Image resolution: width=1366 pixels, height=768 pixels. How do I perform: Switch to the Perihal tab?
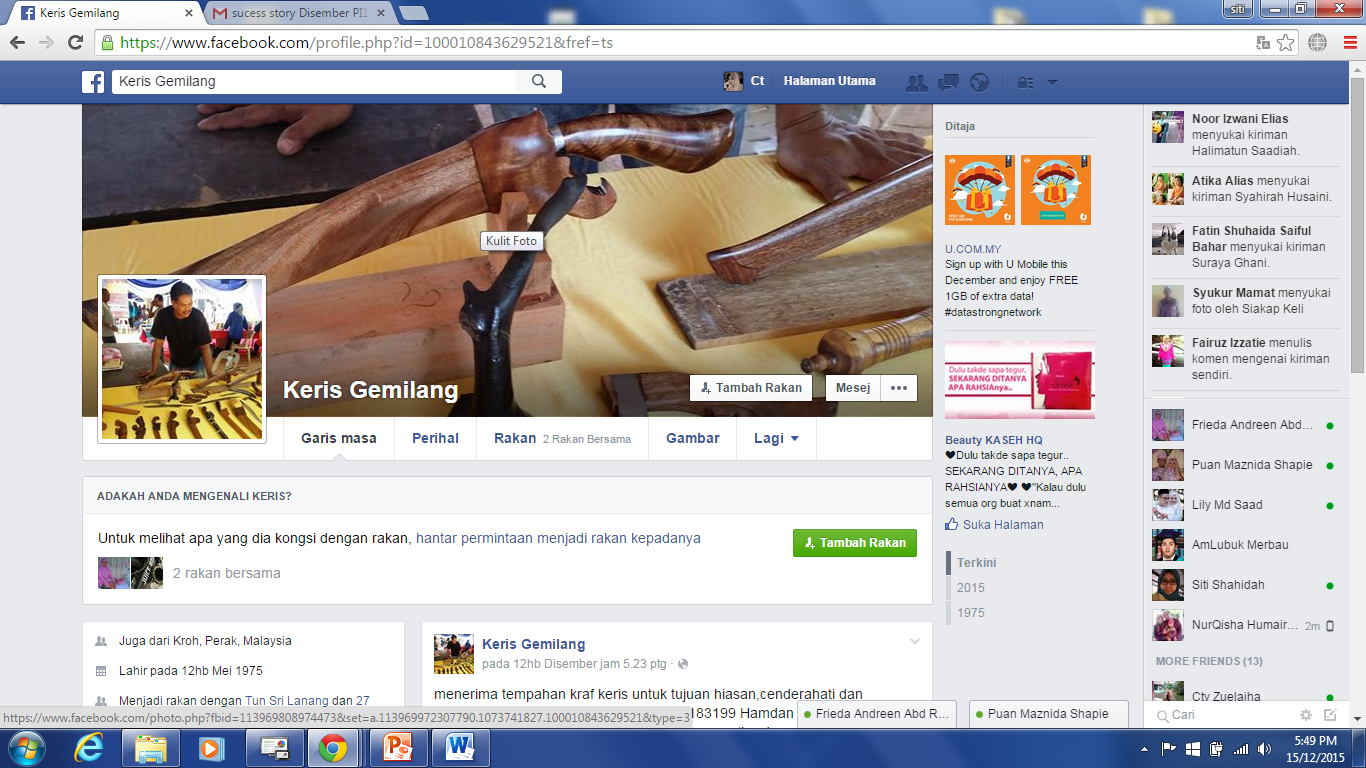435,438
